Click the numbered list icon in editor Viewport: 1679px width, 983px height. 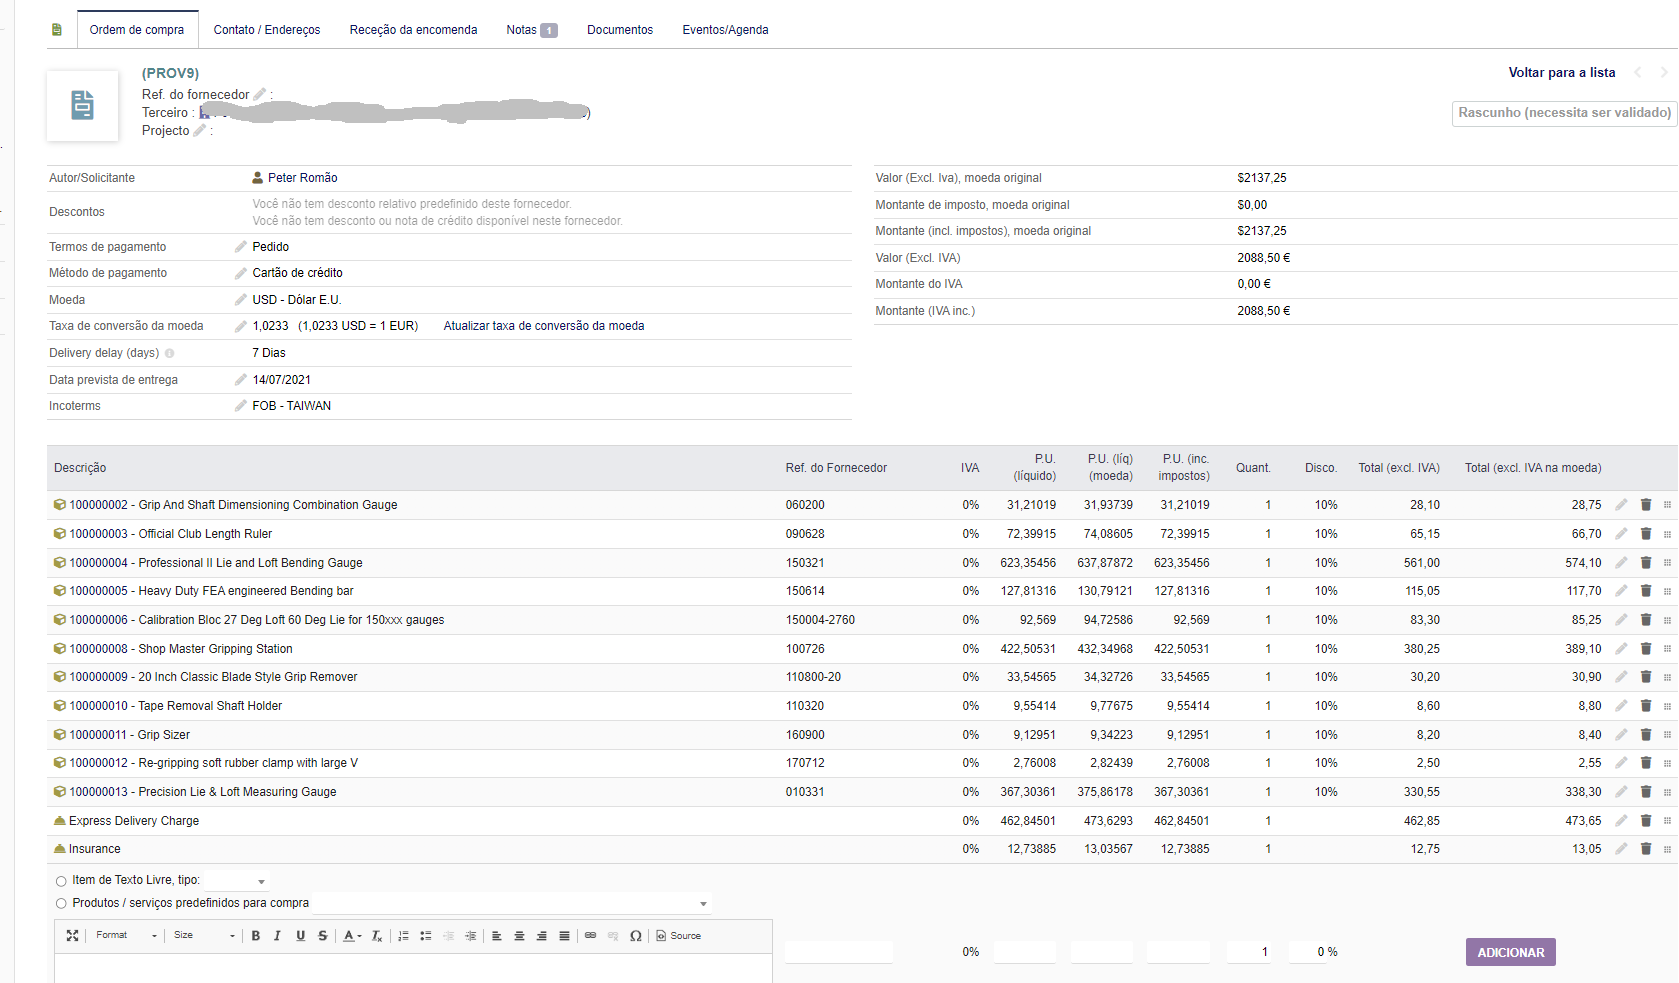403,936
